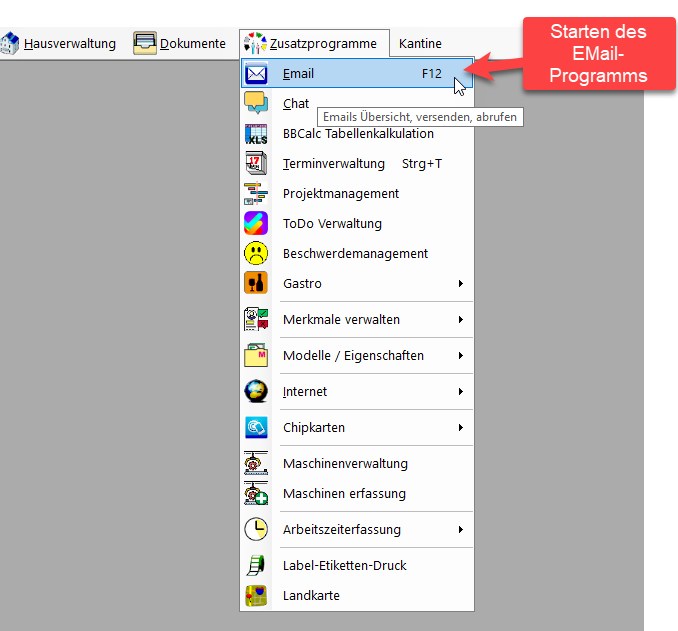Launch Label-Etiketten-Druck

pos(357,565)
